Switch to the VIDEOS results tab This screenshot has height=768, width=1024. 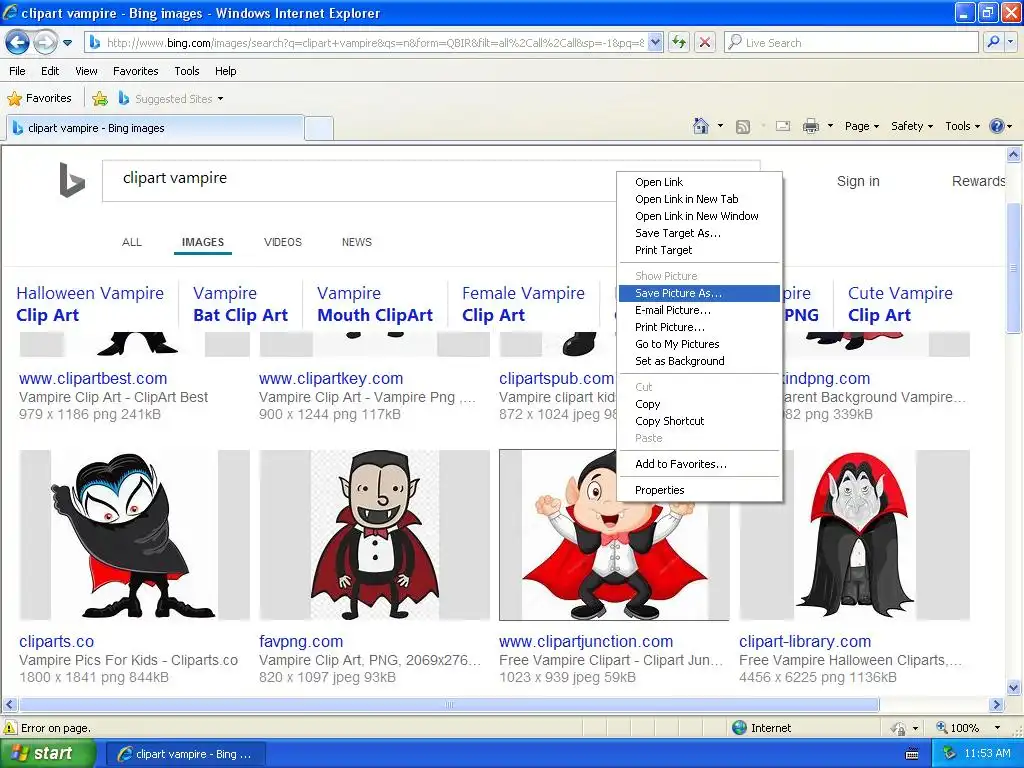point(283,242)
